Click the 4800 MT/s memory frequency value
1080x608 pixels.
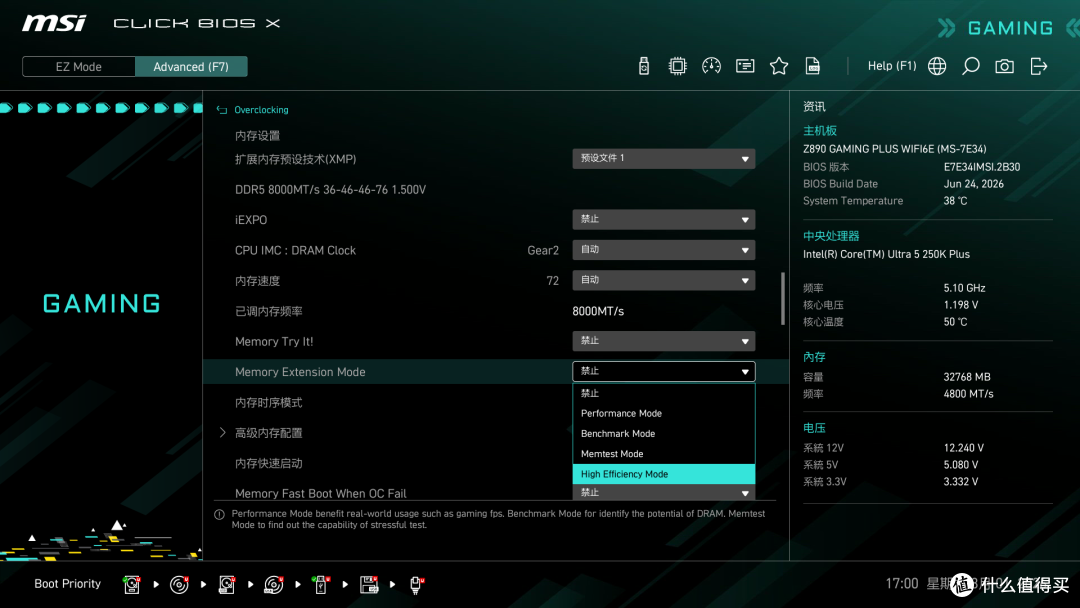tap(968, 394)
